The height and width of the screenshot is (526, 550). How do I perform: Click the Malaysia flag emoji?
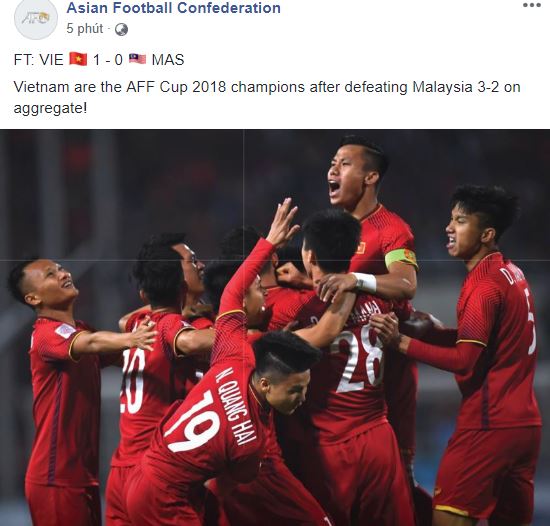[x=138, y=59]
